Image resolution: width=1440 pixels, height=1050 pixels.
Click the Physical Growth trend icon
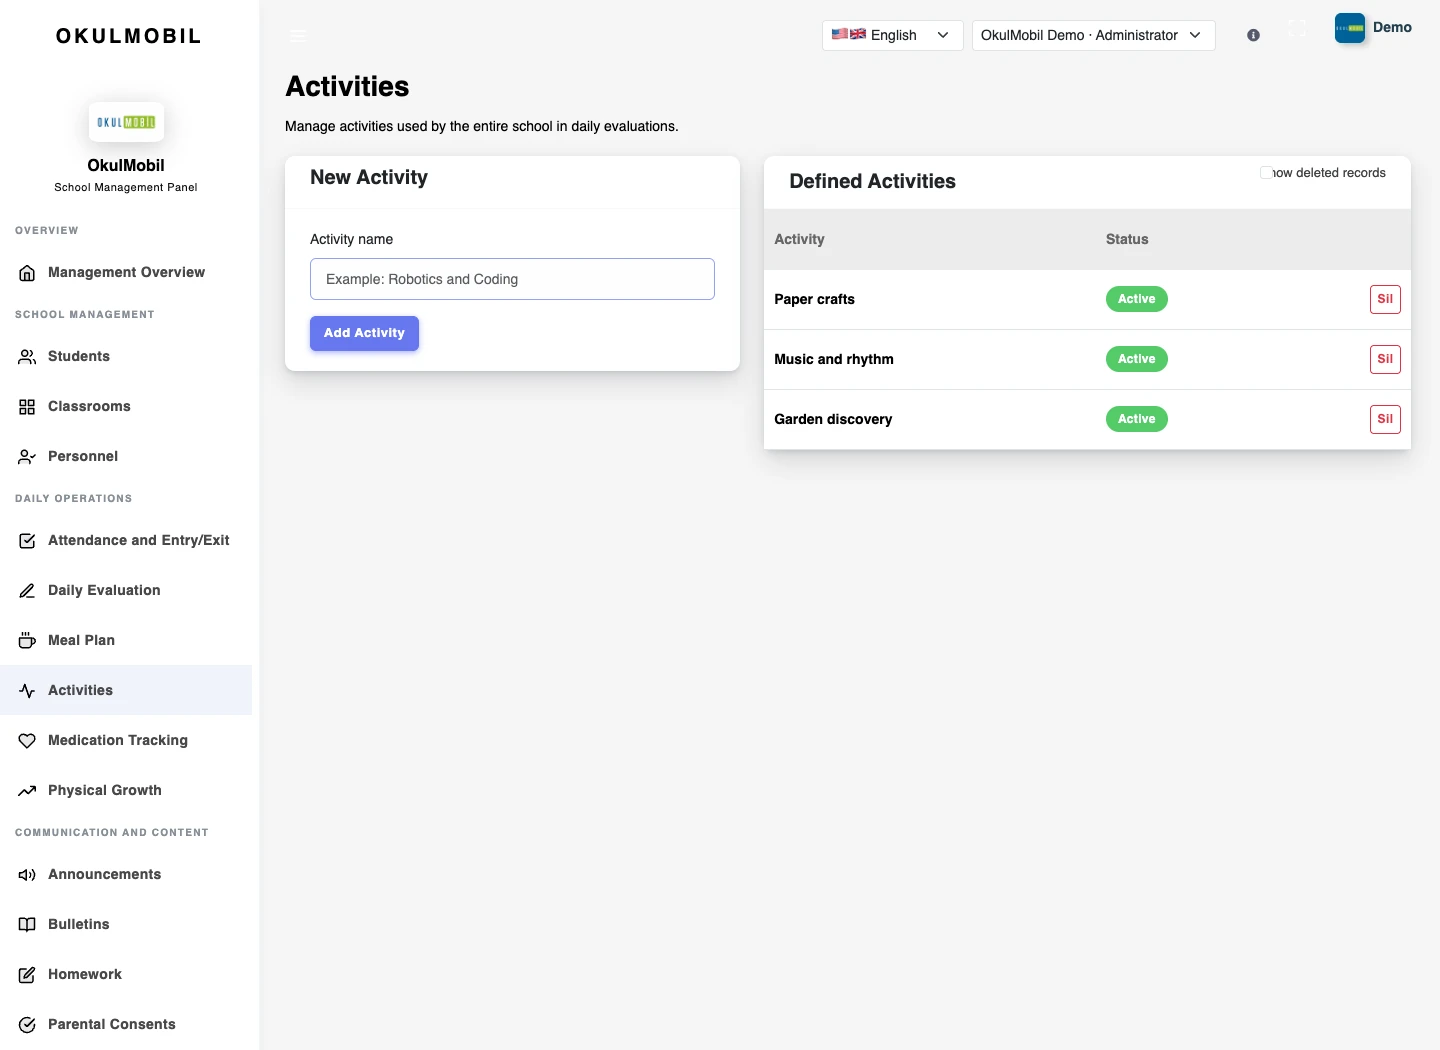coord(27,791)
